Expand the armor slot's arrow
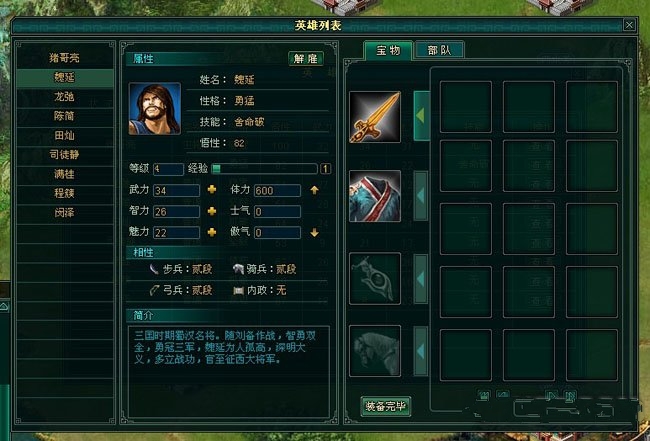This screenshot has width=650, height=441. tap(421, 196)
